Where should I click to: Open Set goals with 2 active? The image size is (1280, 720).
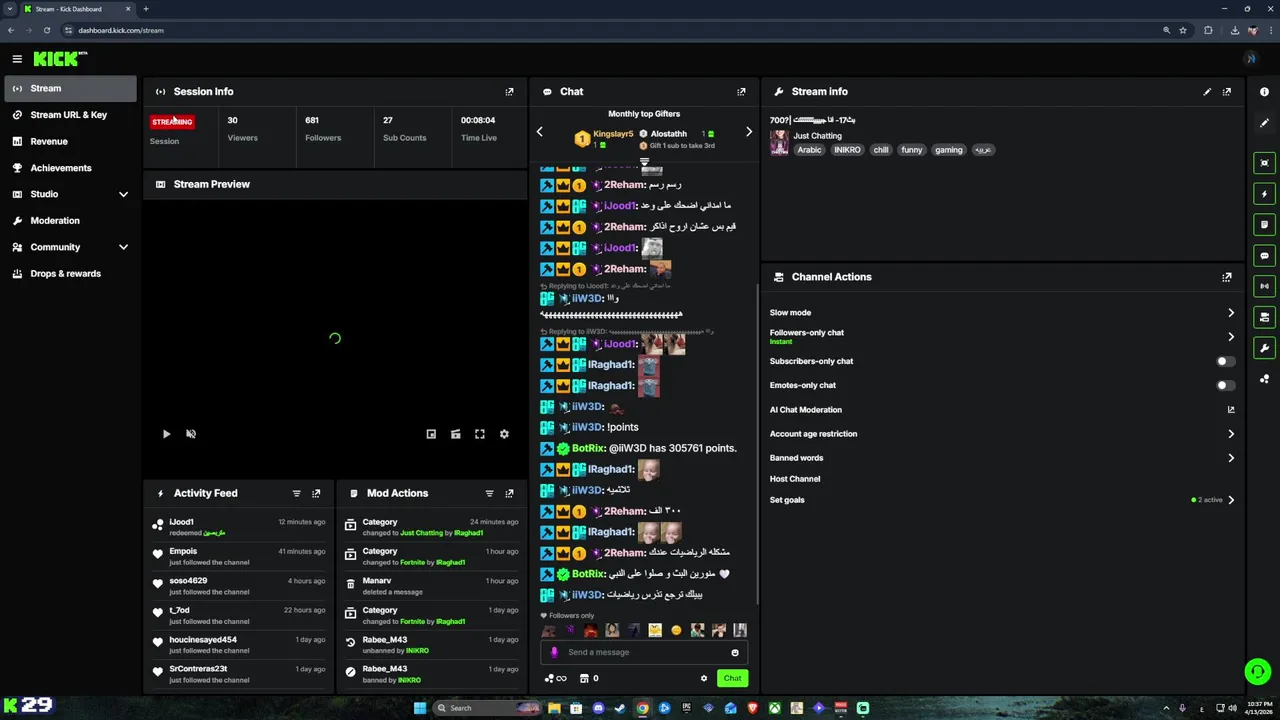(x=1002, y=500)
